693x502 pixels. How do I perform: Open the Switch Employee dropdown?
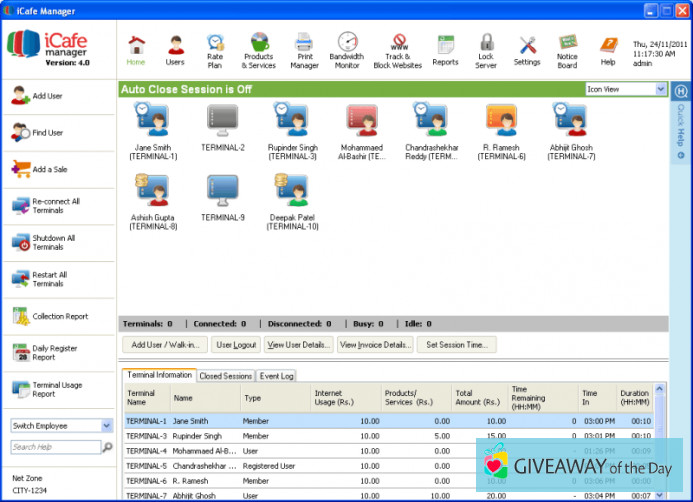click(x=107, y=425)
